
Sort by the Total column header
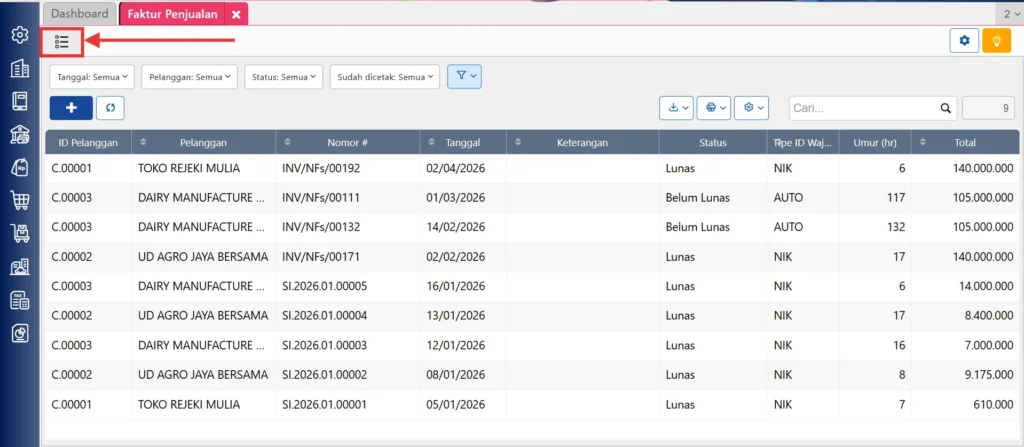pos(965,142)
